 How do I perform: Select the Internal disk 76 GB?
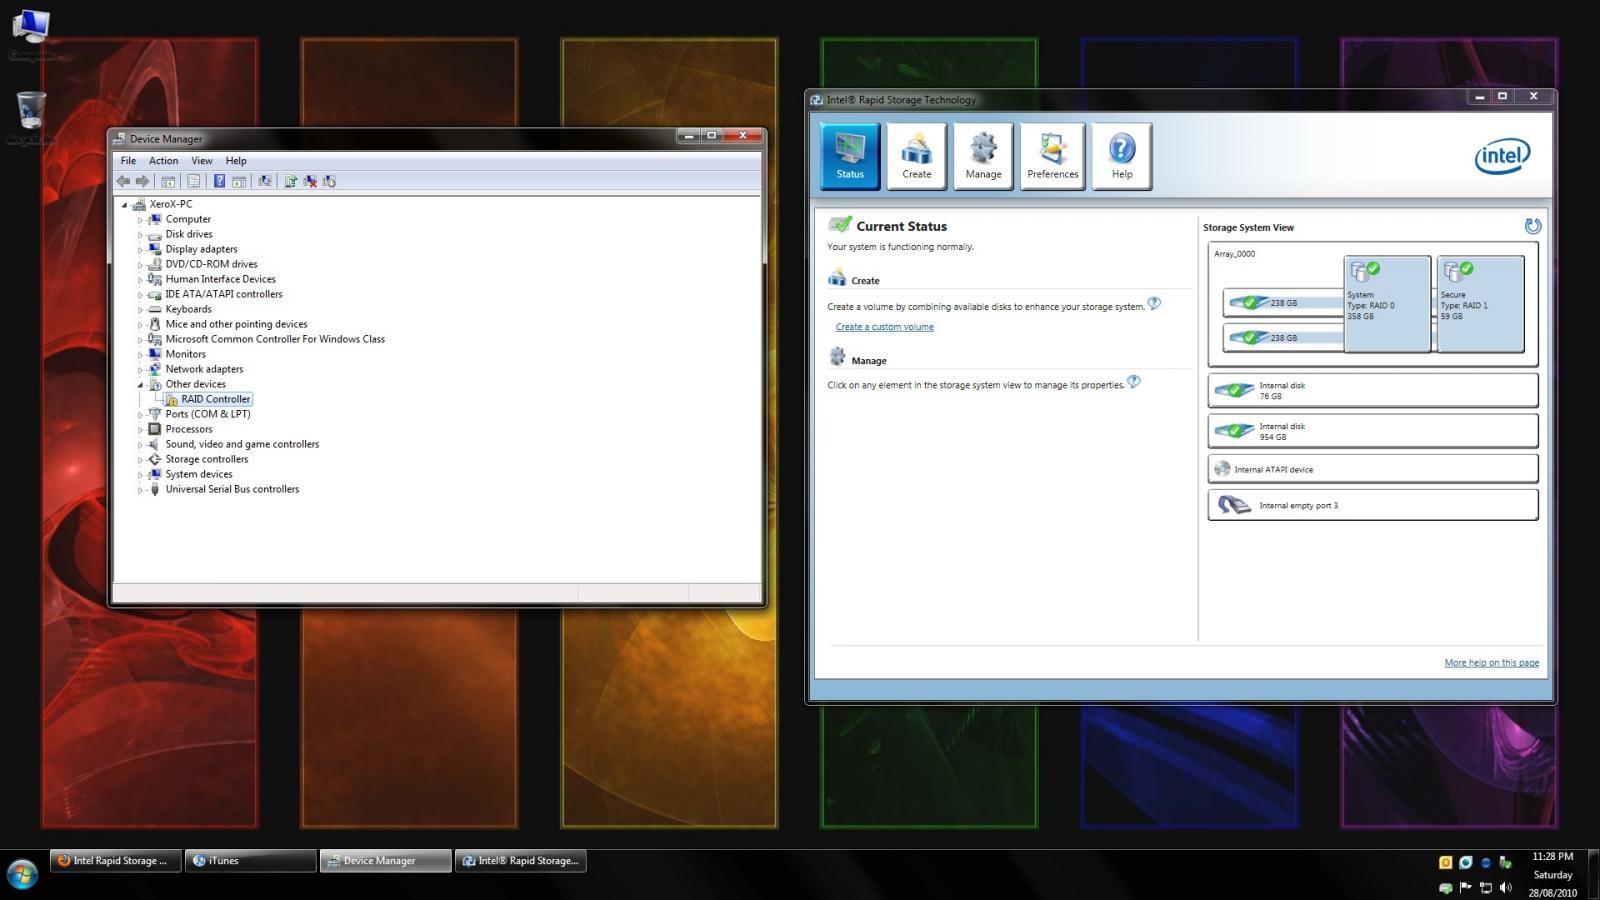coord(1372,390)
